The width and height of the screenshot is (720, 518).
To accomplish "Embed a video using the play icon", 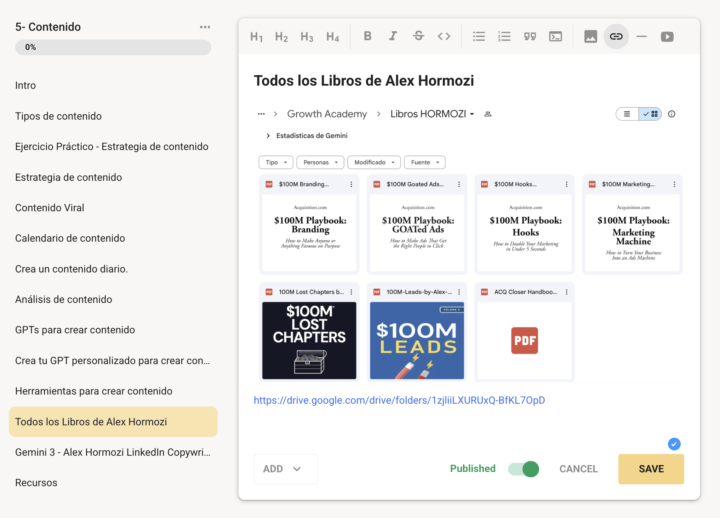I will pyautogui.click(x=667, y=36).
